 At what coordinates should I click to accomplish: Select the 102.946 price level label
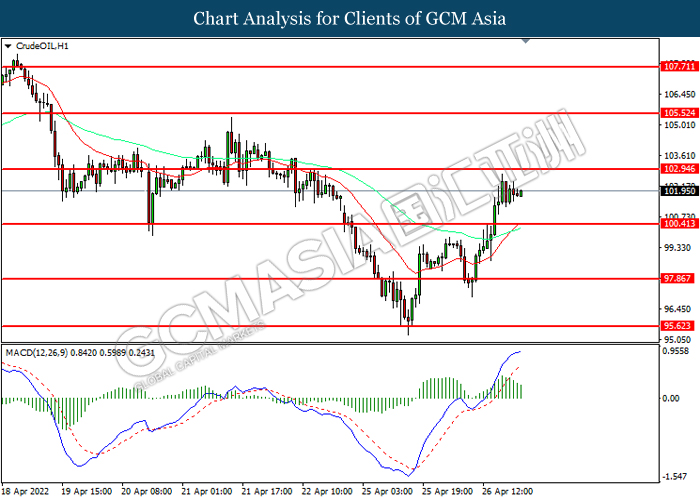coord(679,169)
